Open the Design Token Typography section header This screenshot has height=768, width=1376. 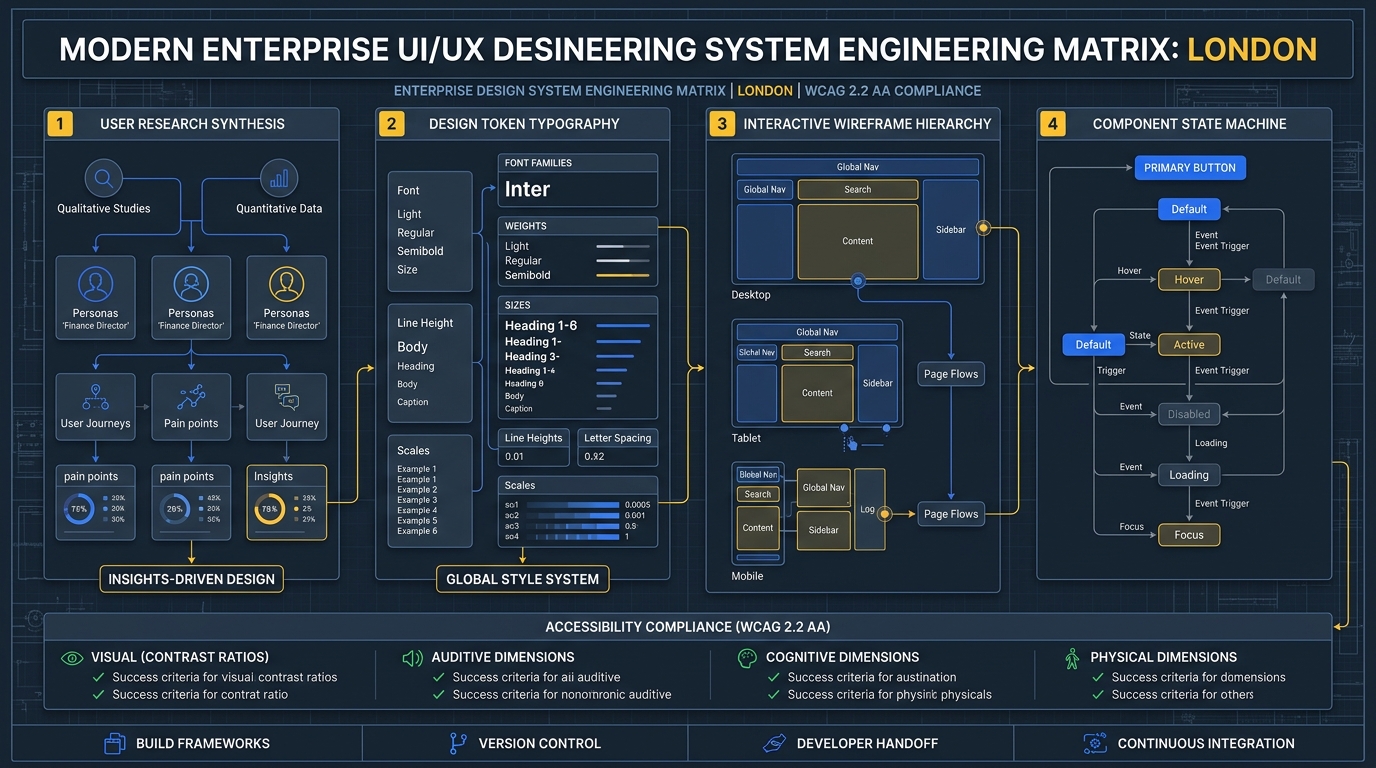tap(523, 124)
